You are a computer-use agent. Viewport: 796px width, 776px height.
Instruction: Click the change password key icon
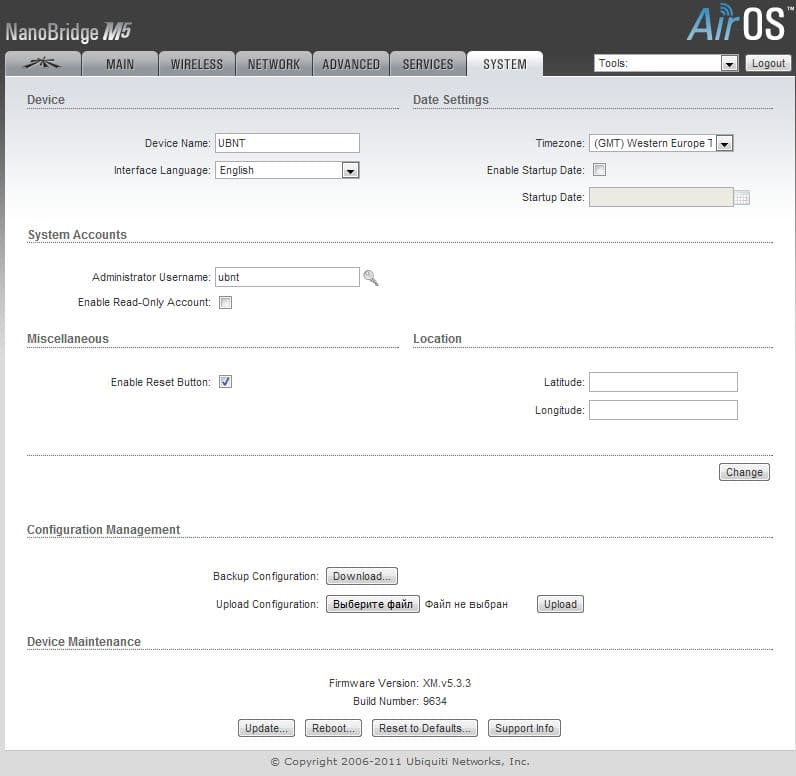pyautogui.click(x=371, y=278)
